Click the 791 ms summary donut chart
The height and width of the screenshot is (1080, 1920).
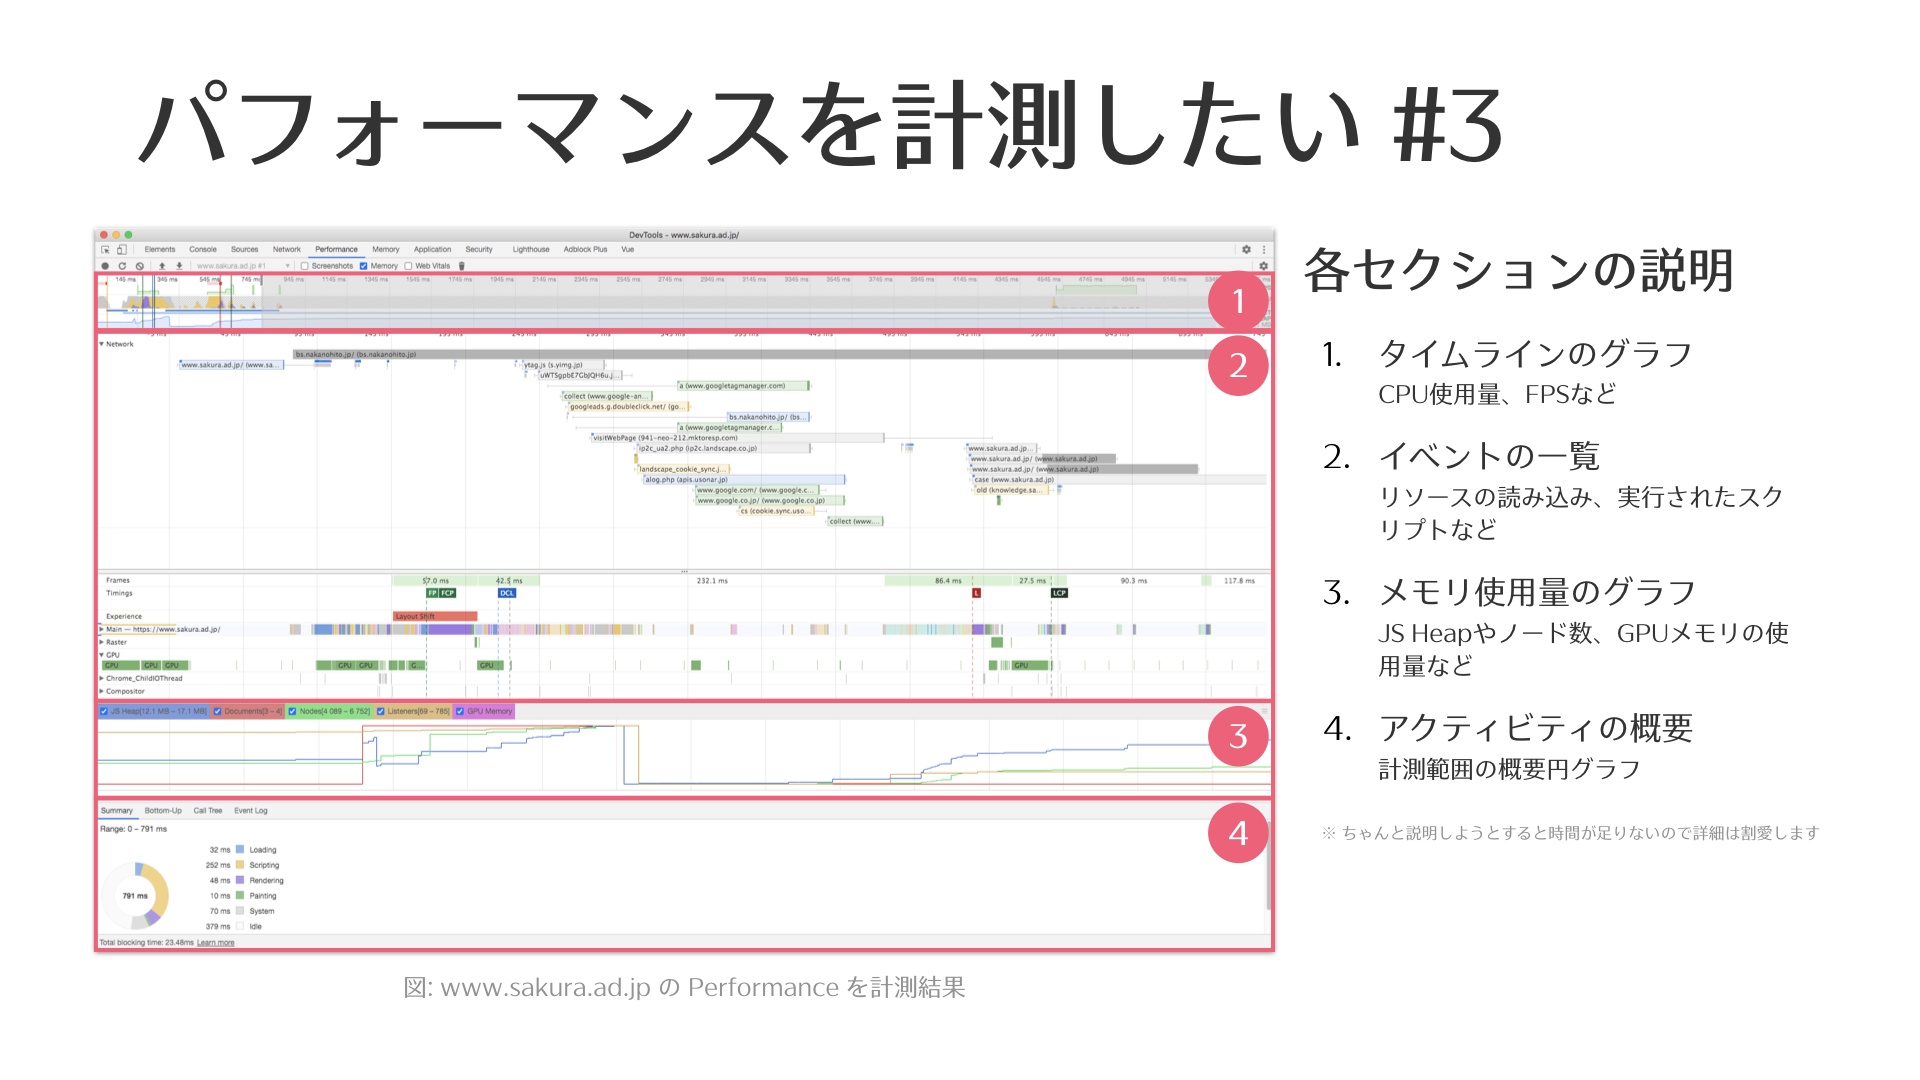135,896
